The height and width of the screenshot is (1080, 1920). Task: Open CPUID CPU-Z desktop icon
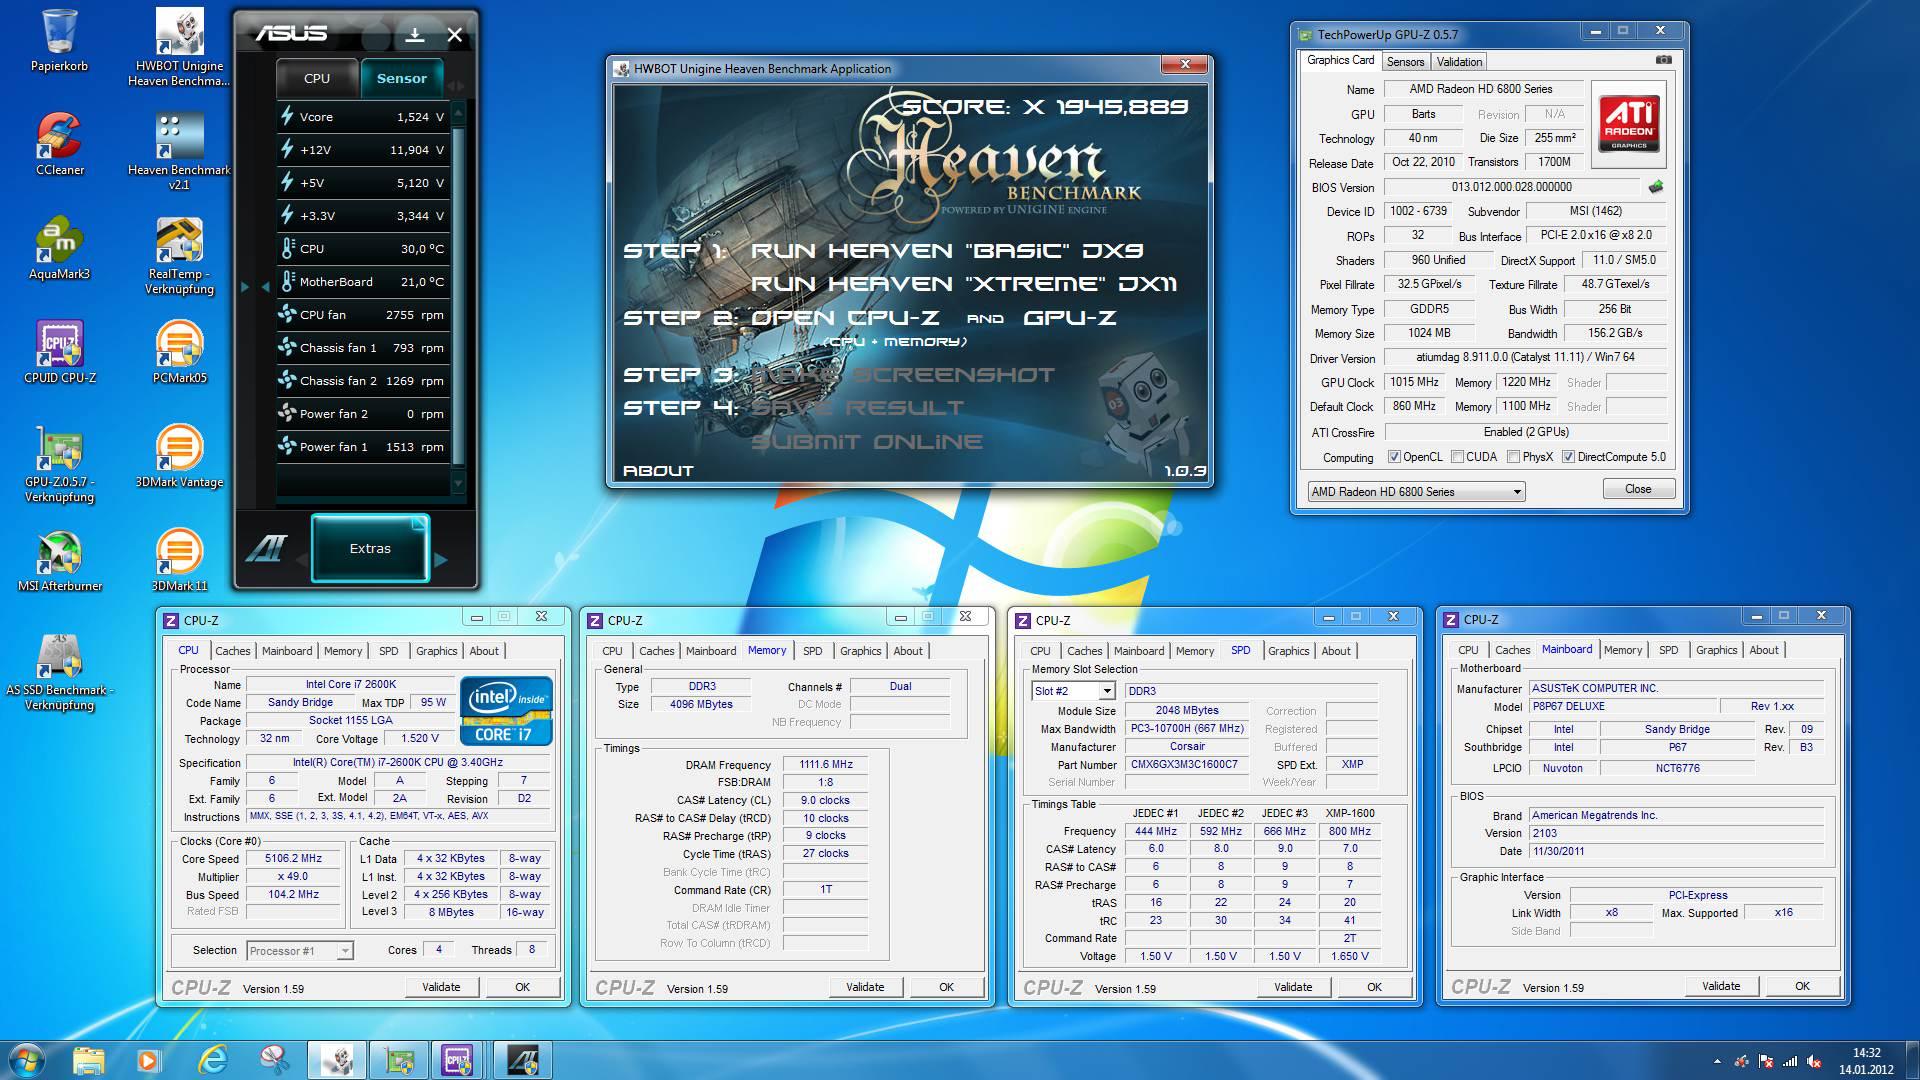pyautogui.click(x=59, y=352)
